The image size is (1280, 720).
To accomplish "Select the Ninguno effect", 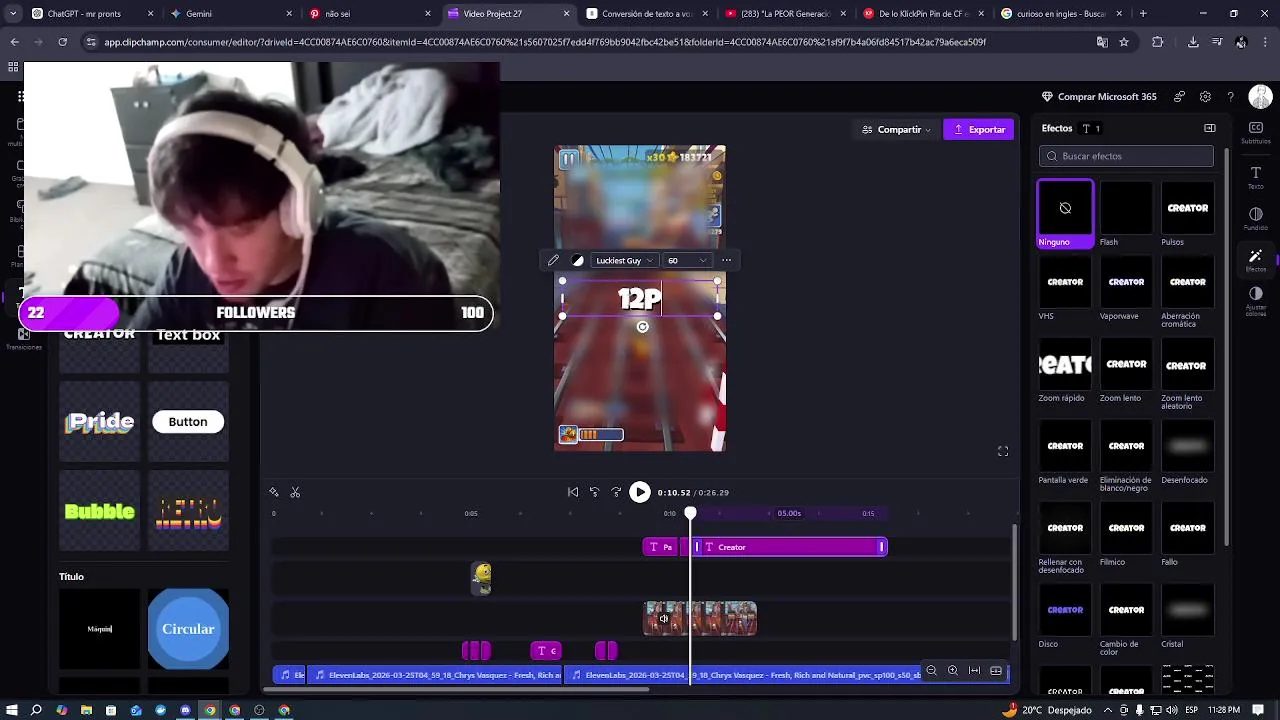I will pos(1065,213).
